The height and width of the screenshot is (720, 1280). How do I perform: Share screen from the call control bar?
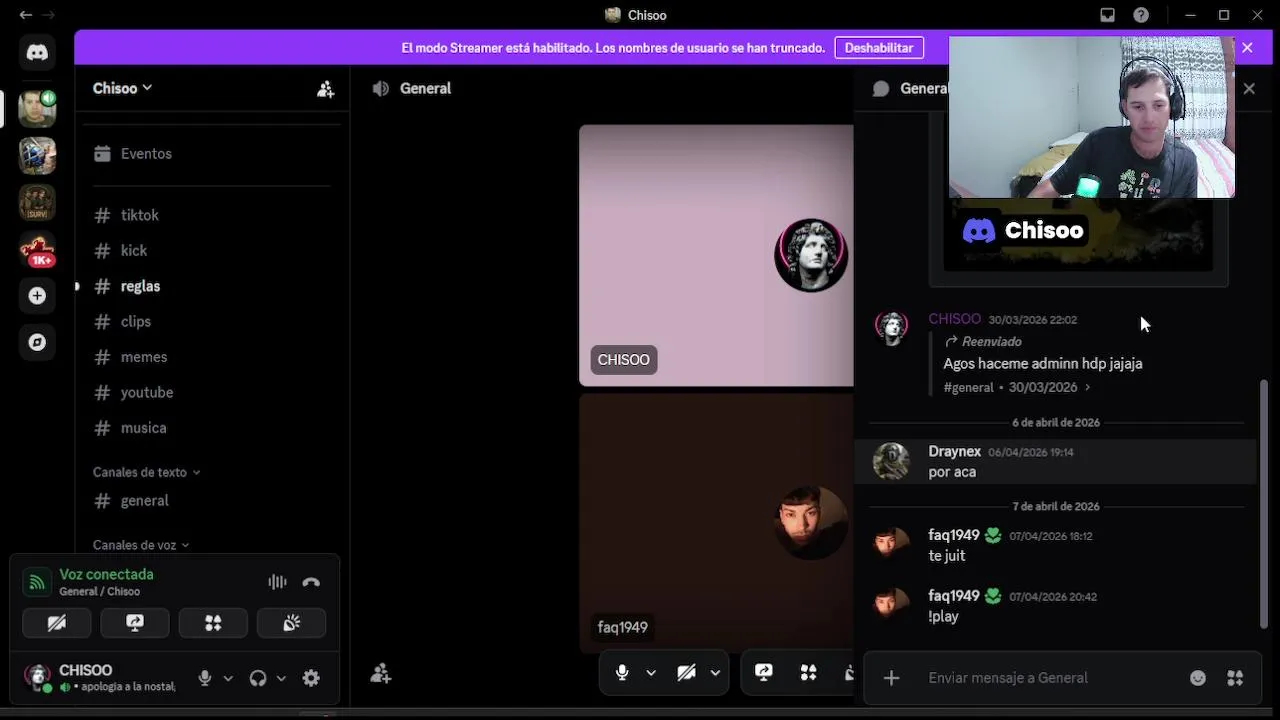[764, 673]
